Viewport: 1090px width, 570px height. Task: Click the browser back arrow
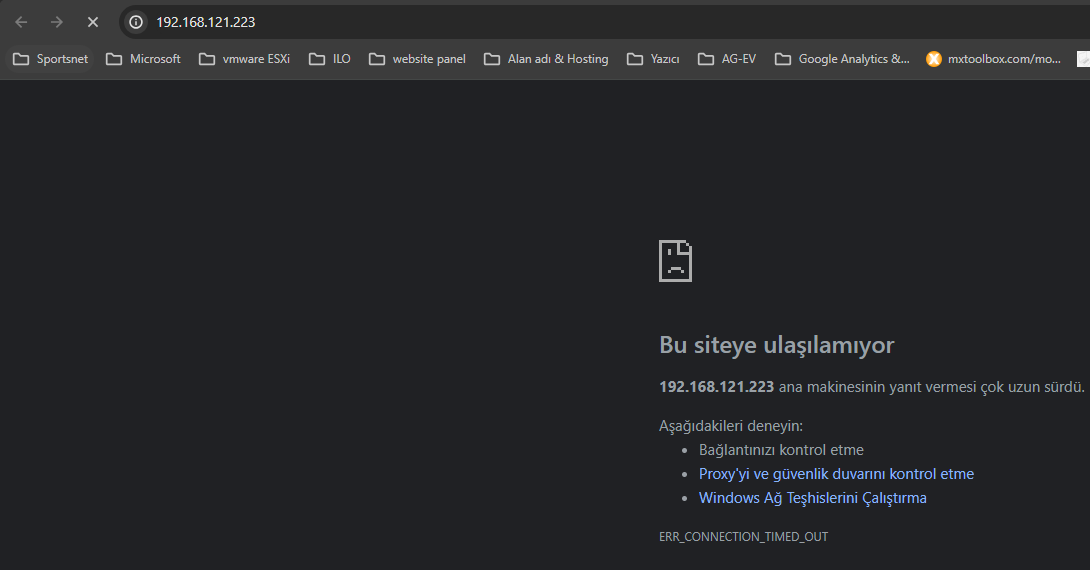click(x=22, y=22)
